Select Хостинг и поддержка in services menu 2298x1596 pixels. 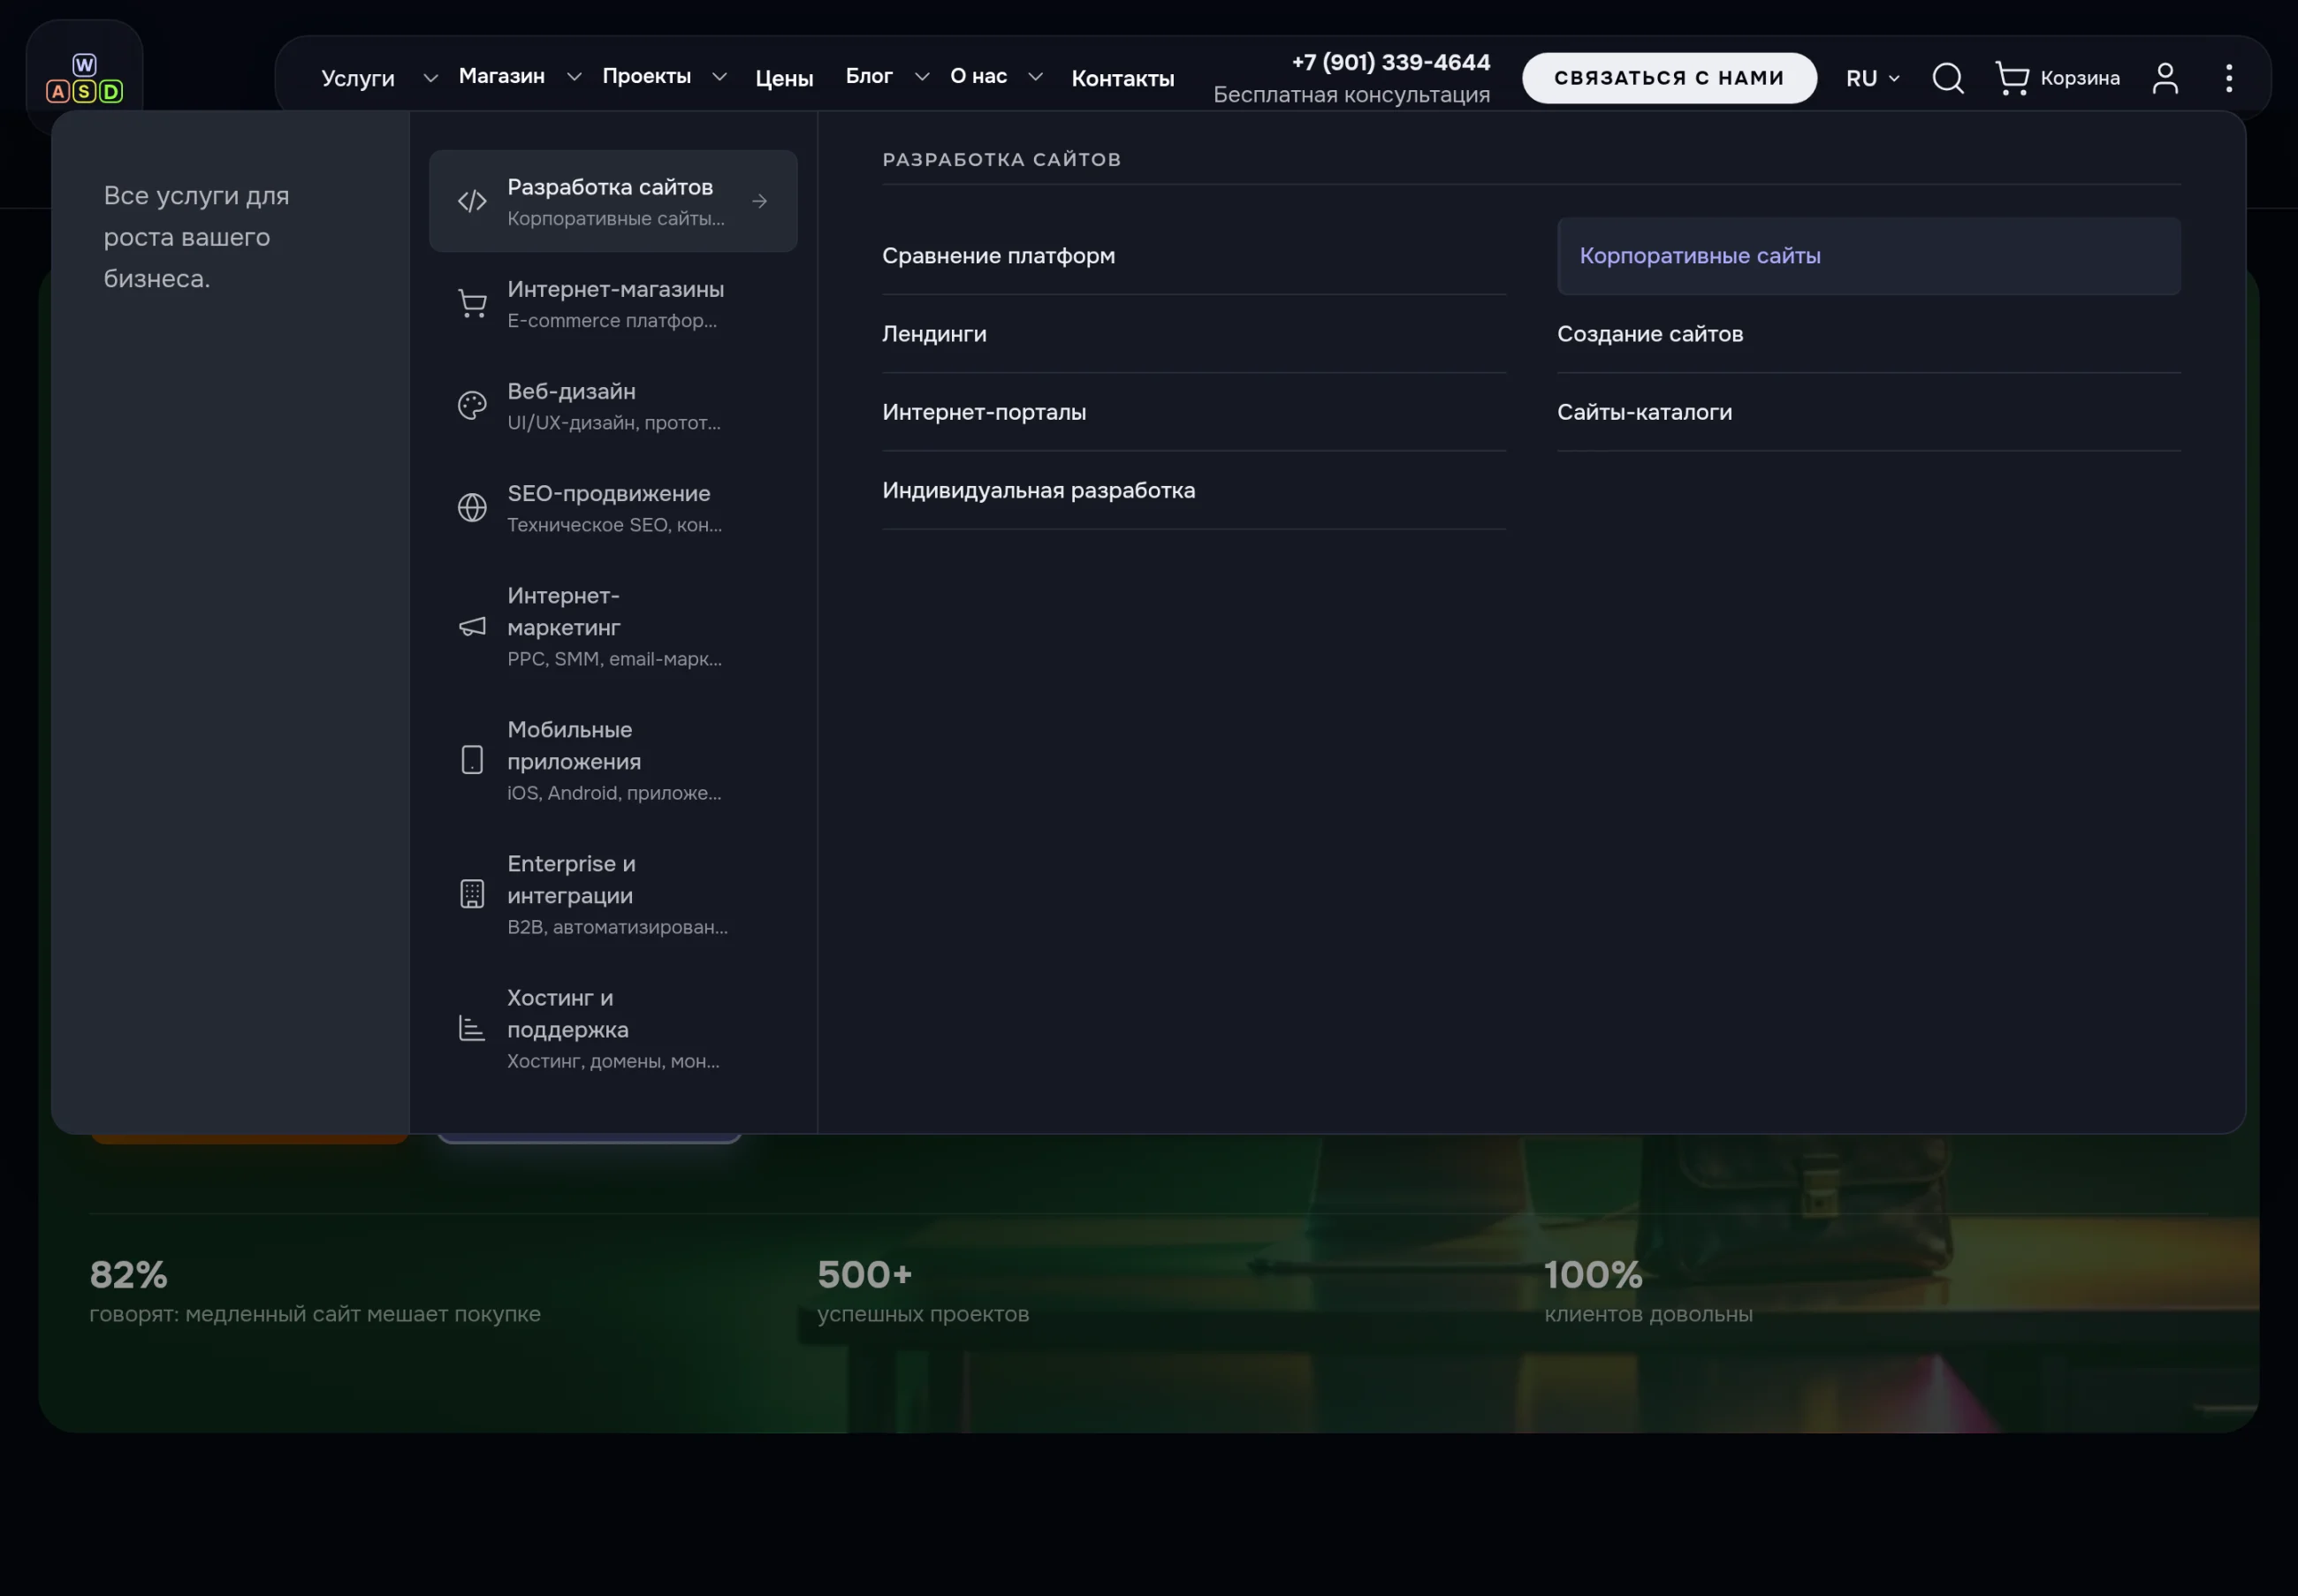coord(613,1028)
